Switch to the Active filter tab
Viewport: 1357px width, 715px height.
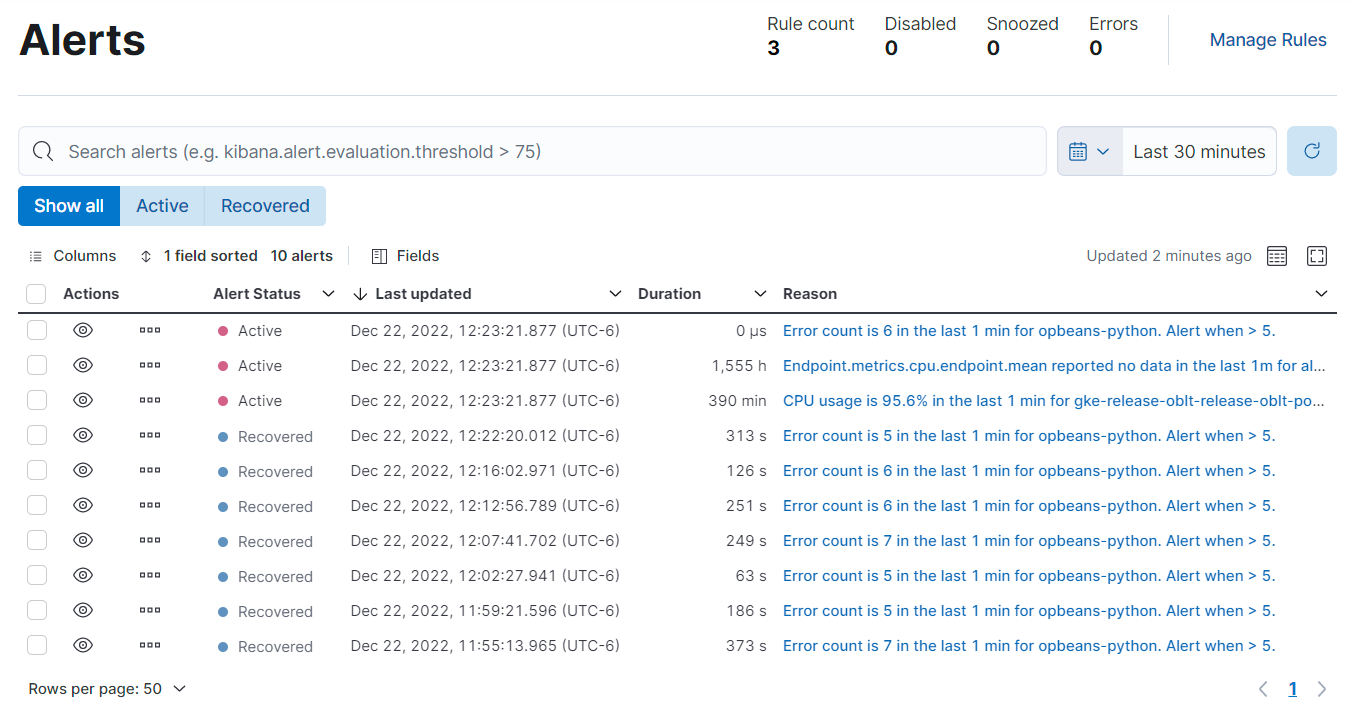tap(162, 206)
